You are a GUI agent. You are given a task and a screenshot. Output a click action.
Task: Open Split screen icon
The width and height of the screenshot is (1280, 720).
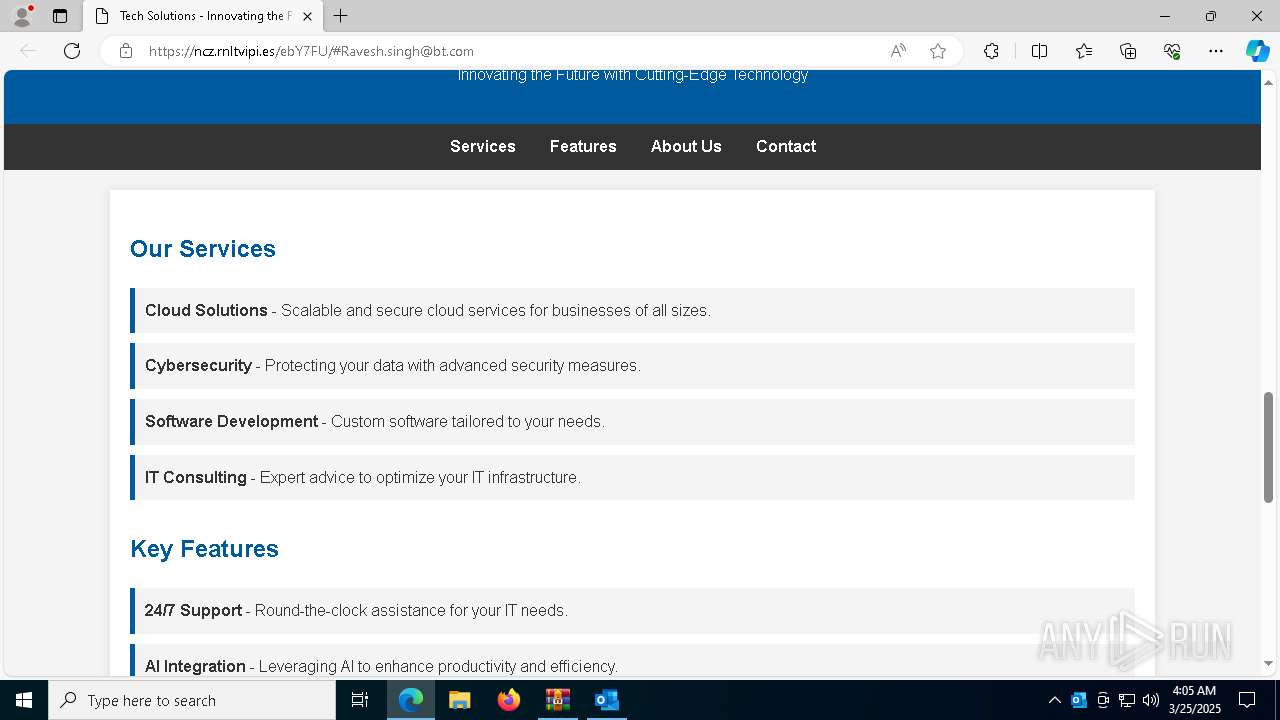1039,51
